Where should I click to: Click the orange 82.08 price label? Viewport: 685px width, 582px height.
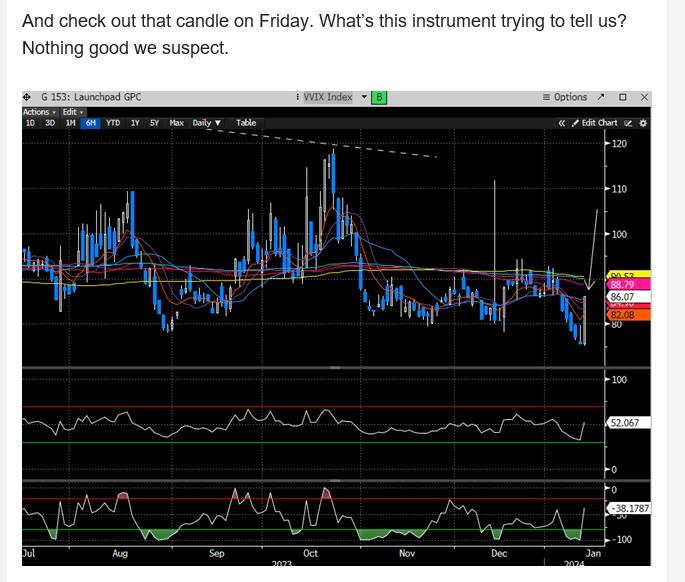coord(628,315)
